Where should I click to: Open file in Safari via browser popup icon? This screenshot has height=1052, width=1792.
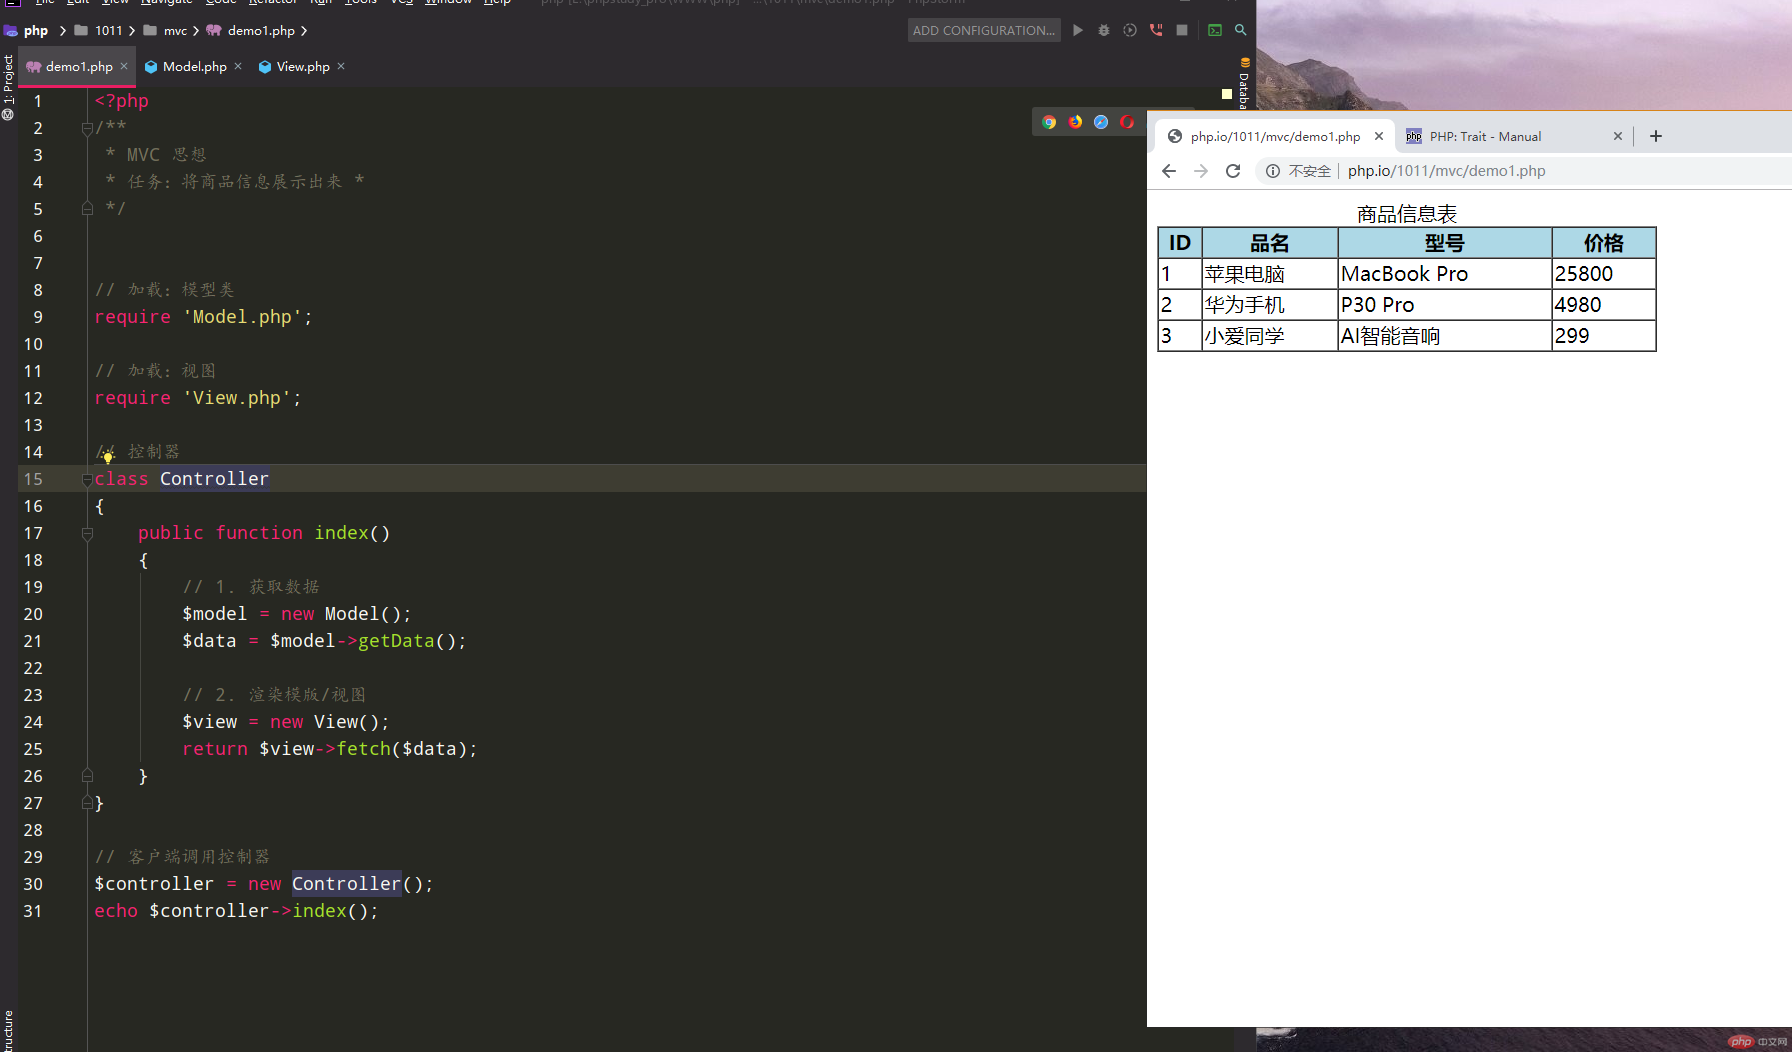[1101, 122]
